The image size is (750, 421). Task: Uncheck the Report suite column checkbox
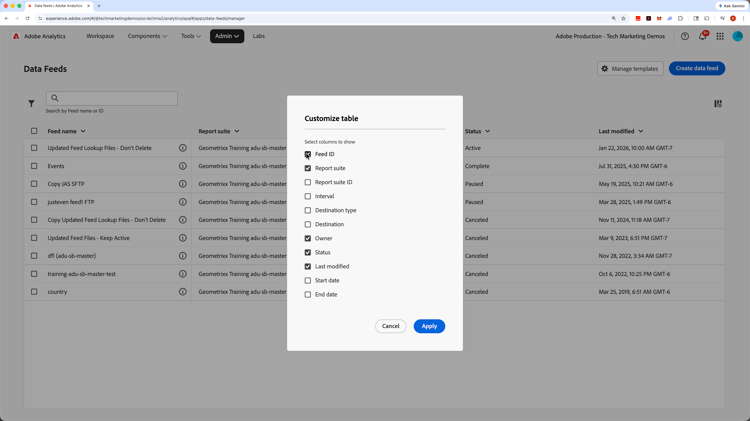pyautogui.click(x=308, y=168)
